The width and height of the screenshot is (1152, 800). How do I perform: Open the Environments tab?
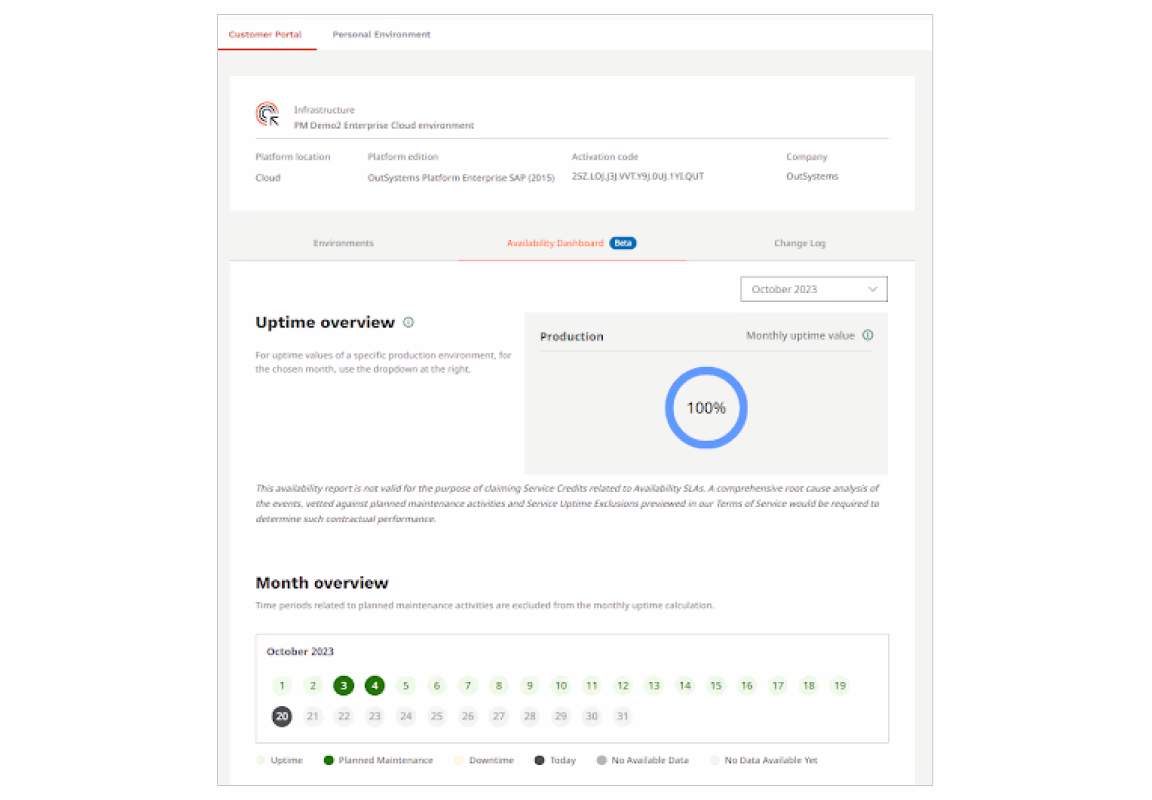pos(343,242)
